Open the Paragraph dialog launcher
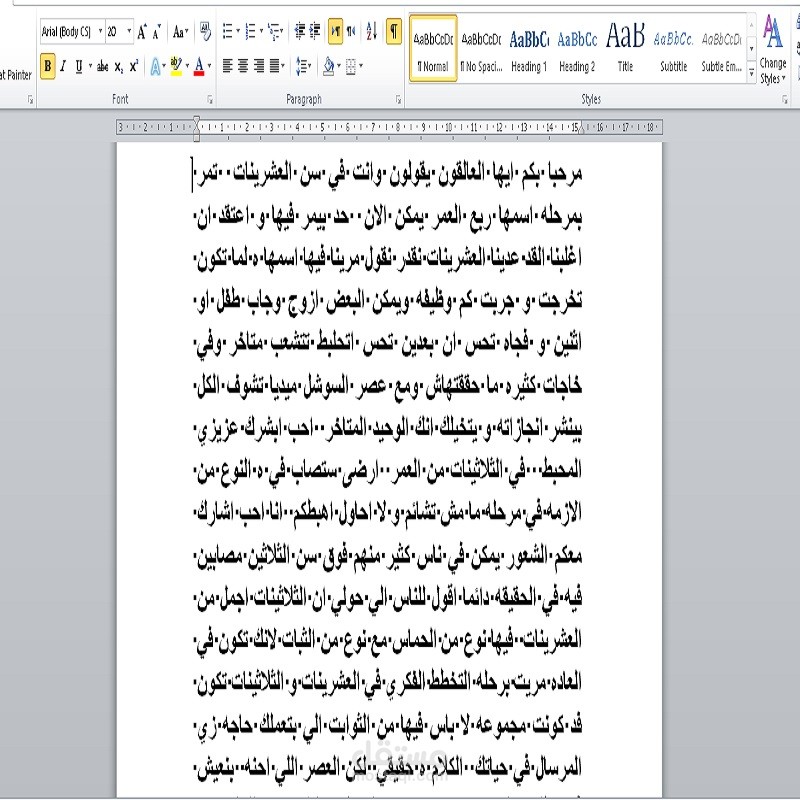 coord(398,100)
